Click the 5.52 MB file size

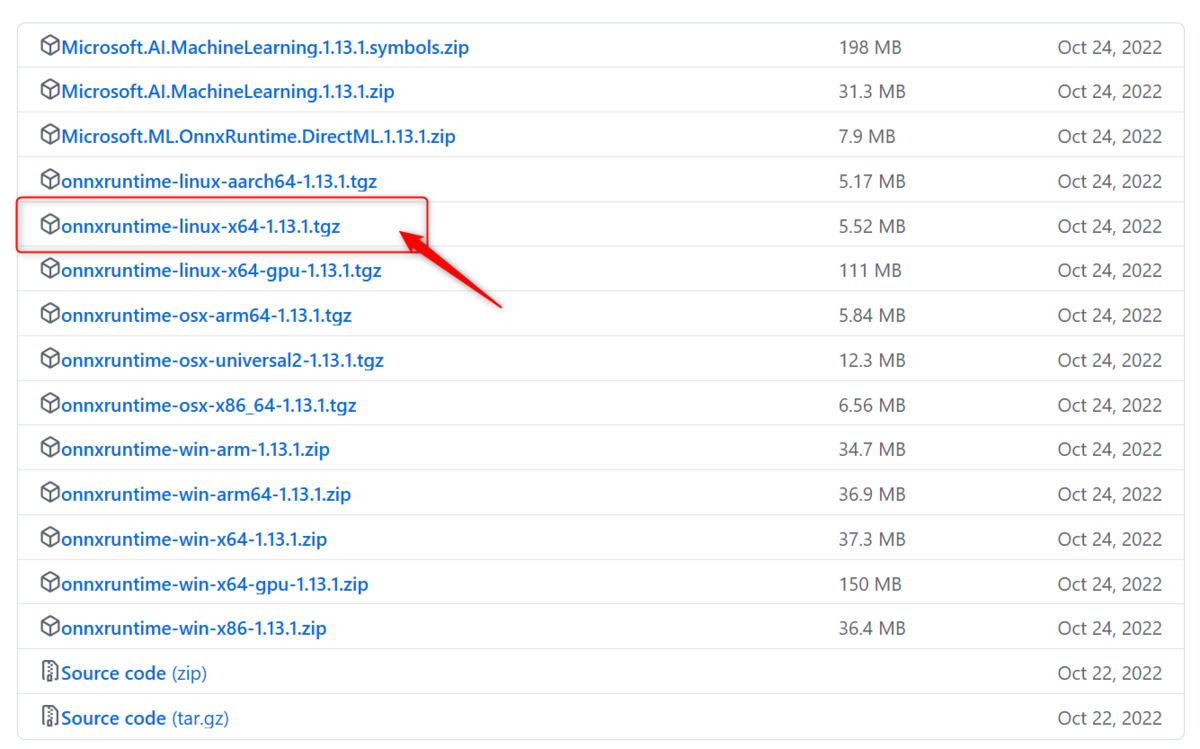(x=872, y=226)
